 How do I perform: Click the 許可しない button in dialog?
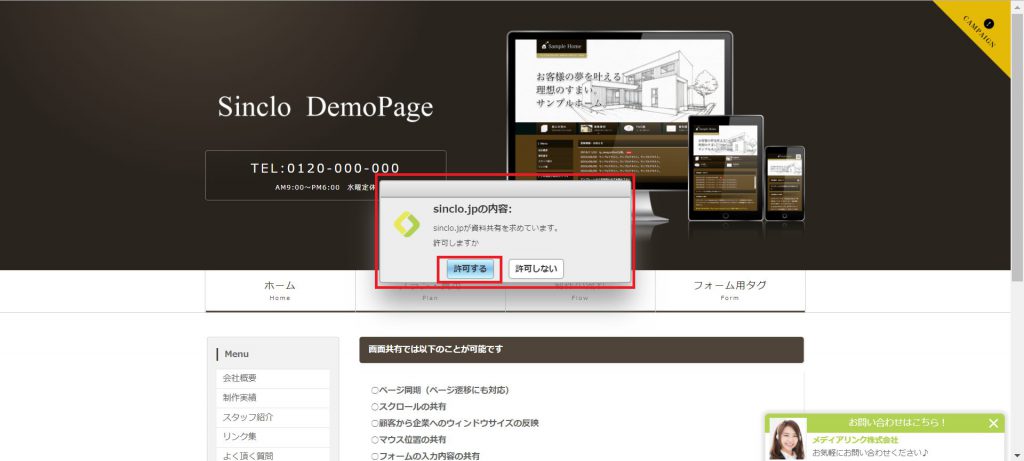[536, 269]
